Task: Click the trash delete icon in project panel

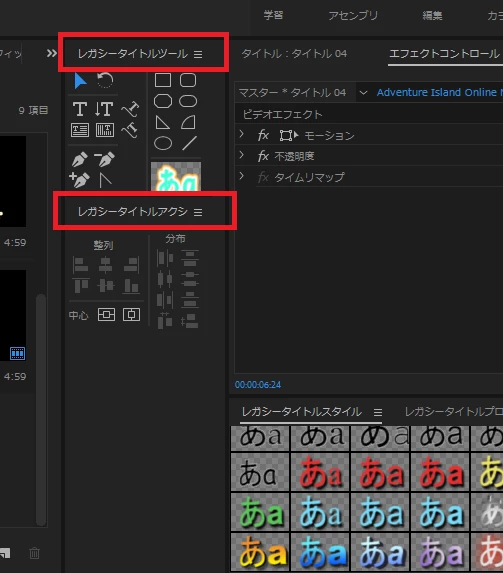Action: (34, 553)
